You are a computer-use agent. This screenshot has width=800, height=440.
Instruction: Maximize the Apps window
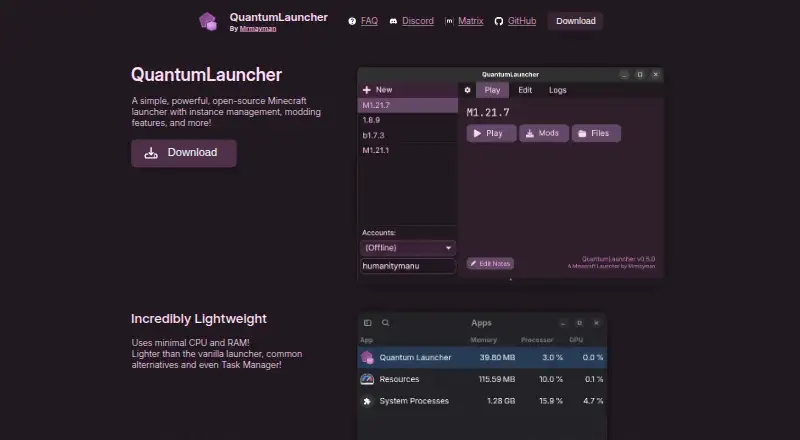(x=579, y=323)
